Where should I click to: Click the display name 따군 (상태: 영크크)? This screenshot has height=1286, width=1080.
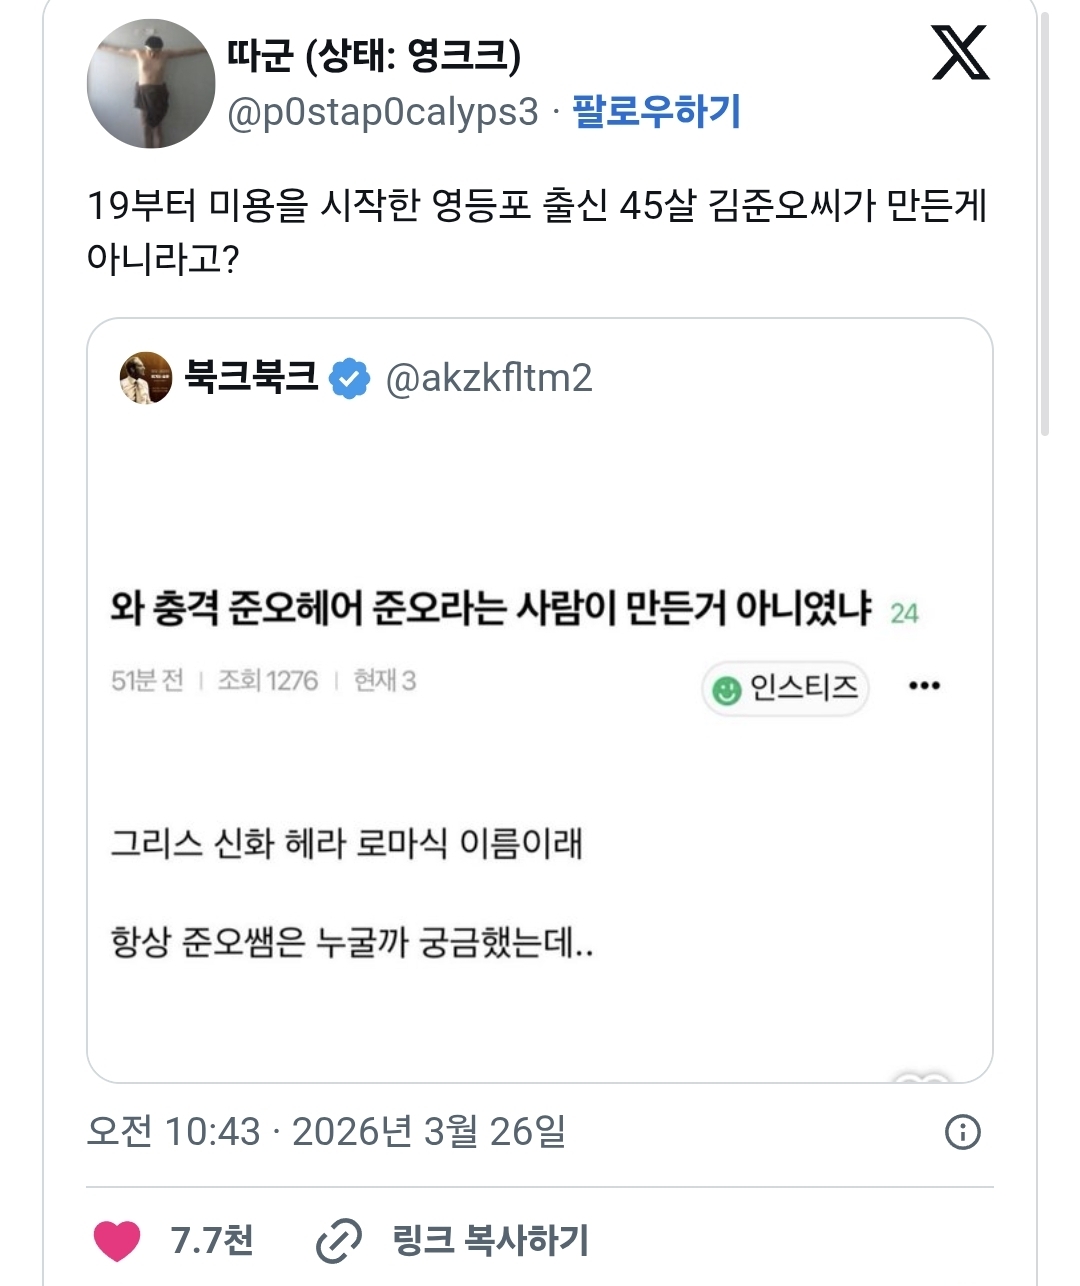pos(373,55)
